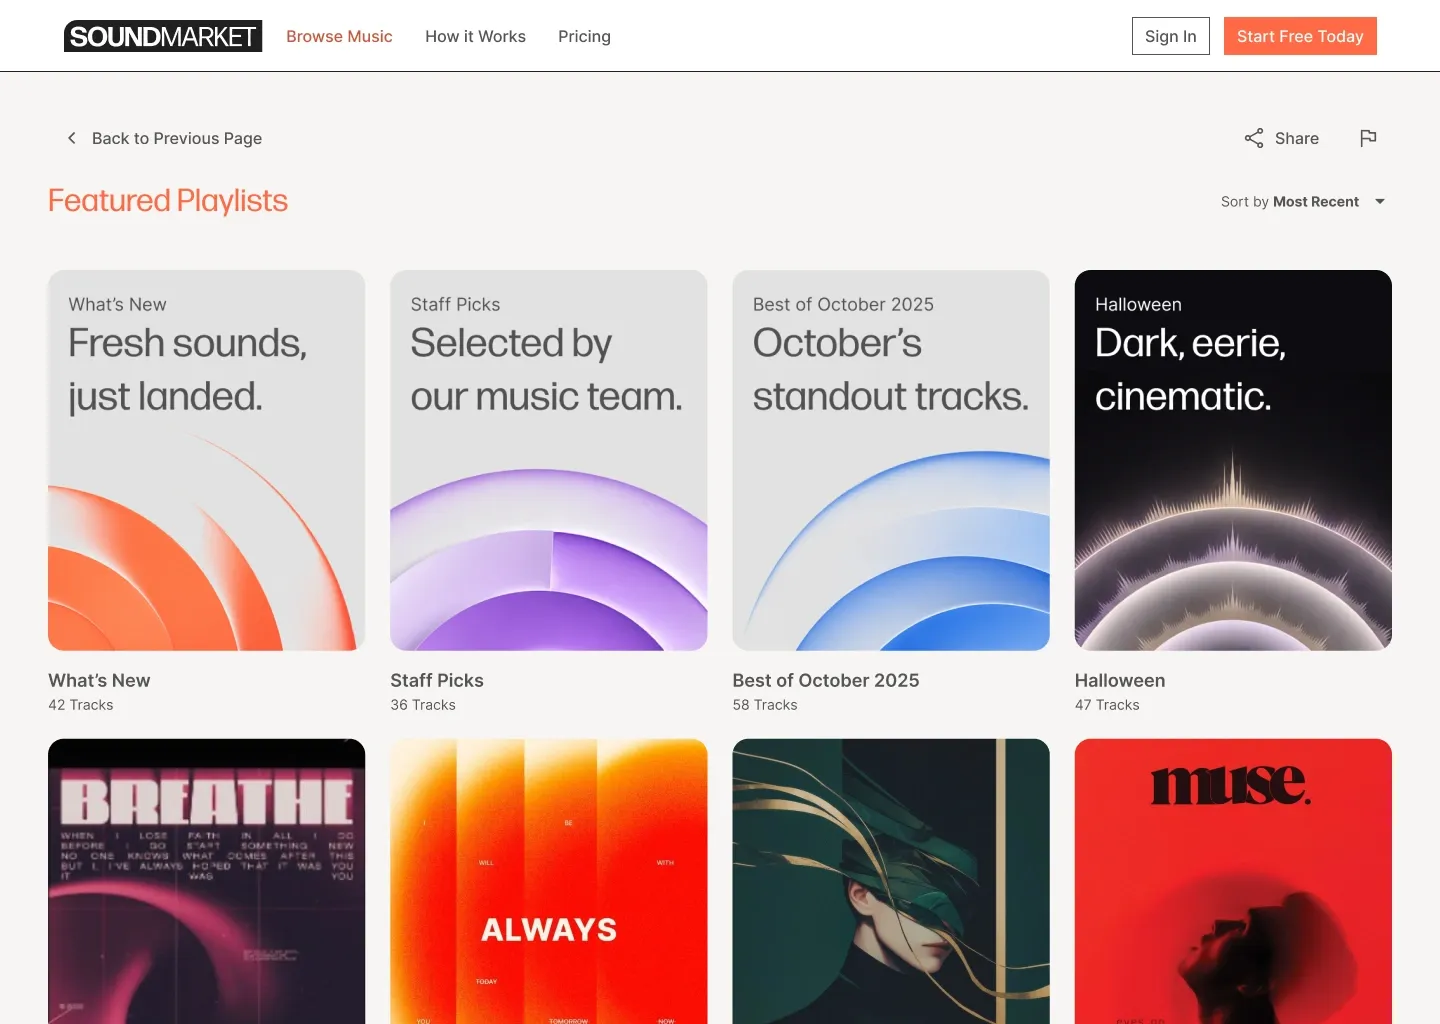Click the What's New title below card

pos(99,680)
